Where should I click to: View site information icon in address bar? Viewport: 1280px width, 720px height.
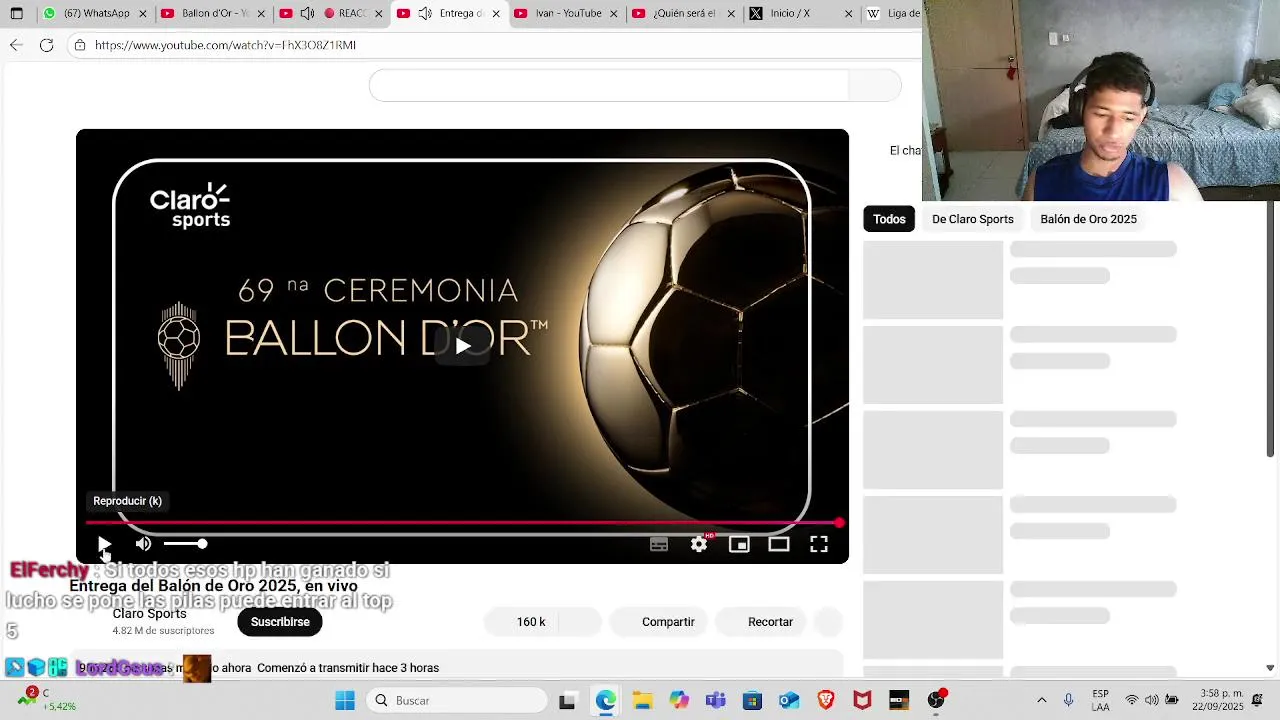80,45
